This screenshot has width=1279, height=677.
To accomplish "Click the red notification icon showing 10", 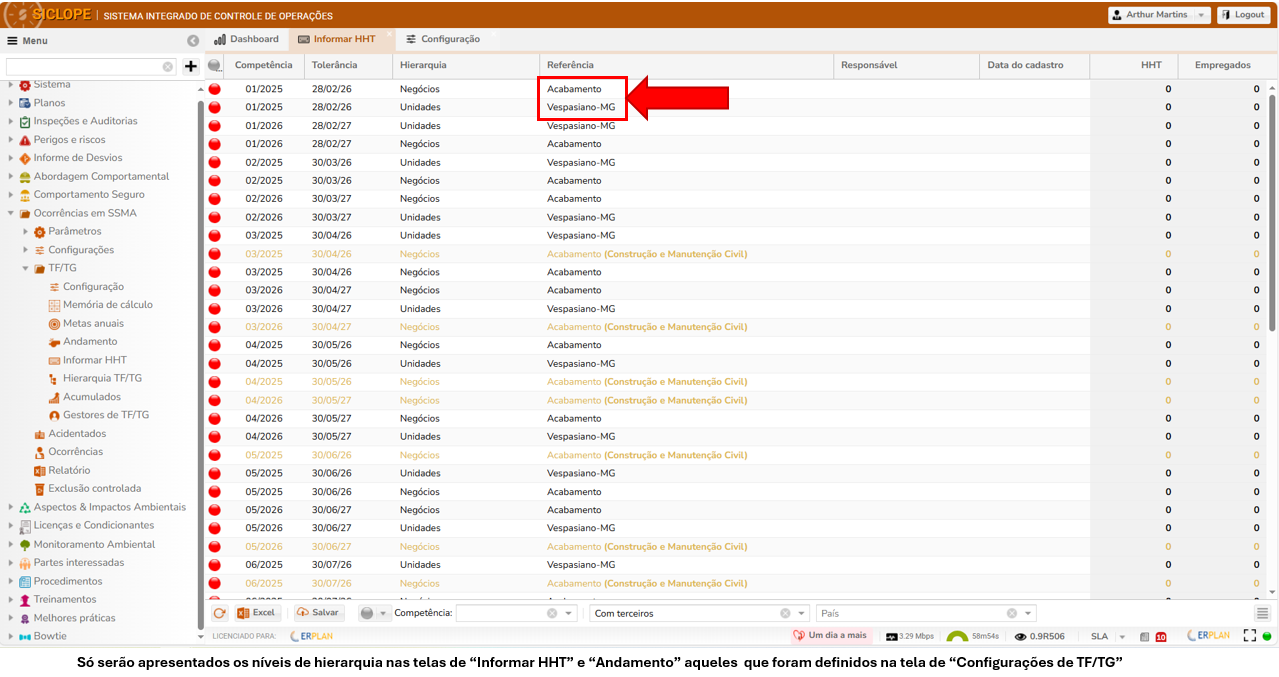I will coord(1161,637).
